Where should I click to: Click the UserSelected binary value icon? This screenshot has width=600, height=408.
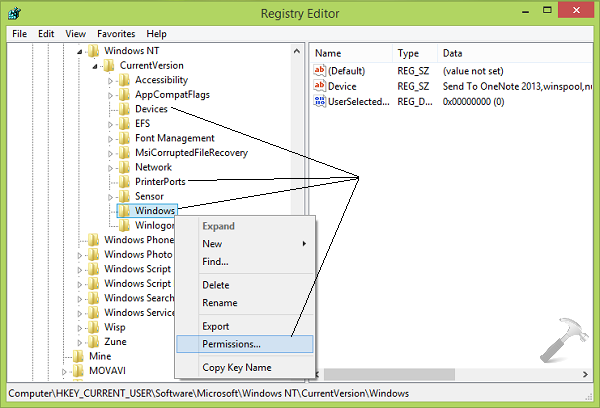[x=320, y=102]
